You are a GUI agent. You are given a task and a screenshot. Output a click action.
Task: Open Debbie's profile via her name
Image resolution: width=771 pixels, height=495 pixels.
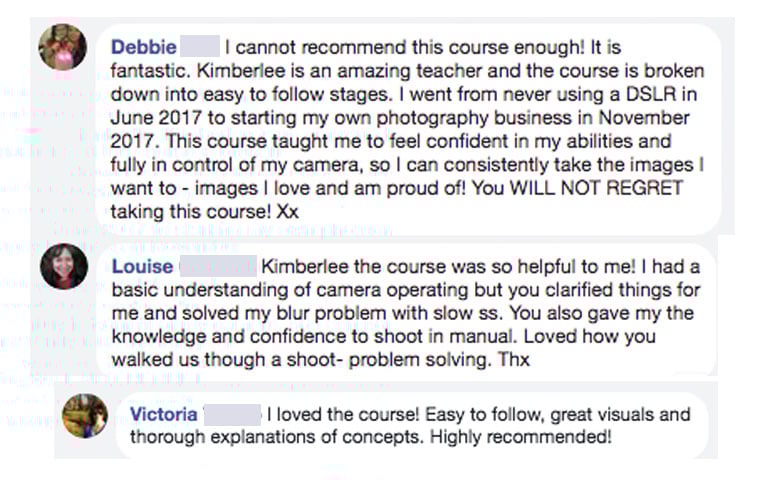(x=143, y=46)
